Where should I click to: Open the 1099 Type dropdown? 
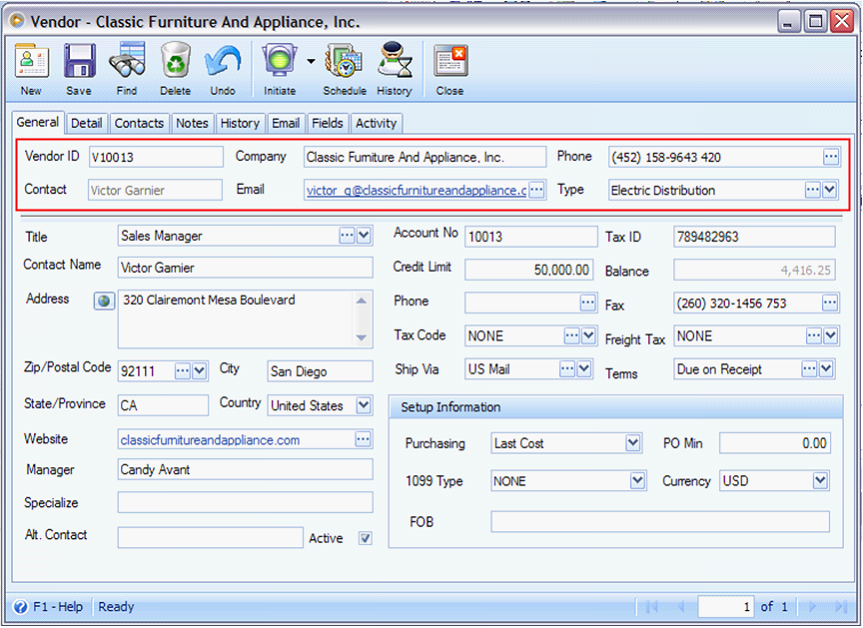tap(637, 480)
